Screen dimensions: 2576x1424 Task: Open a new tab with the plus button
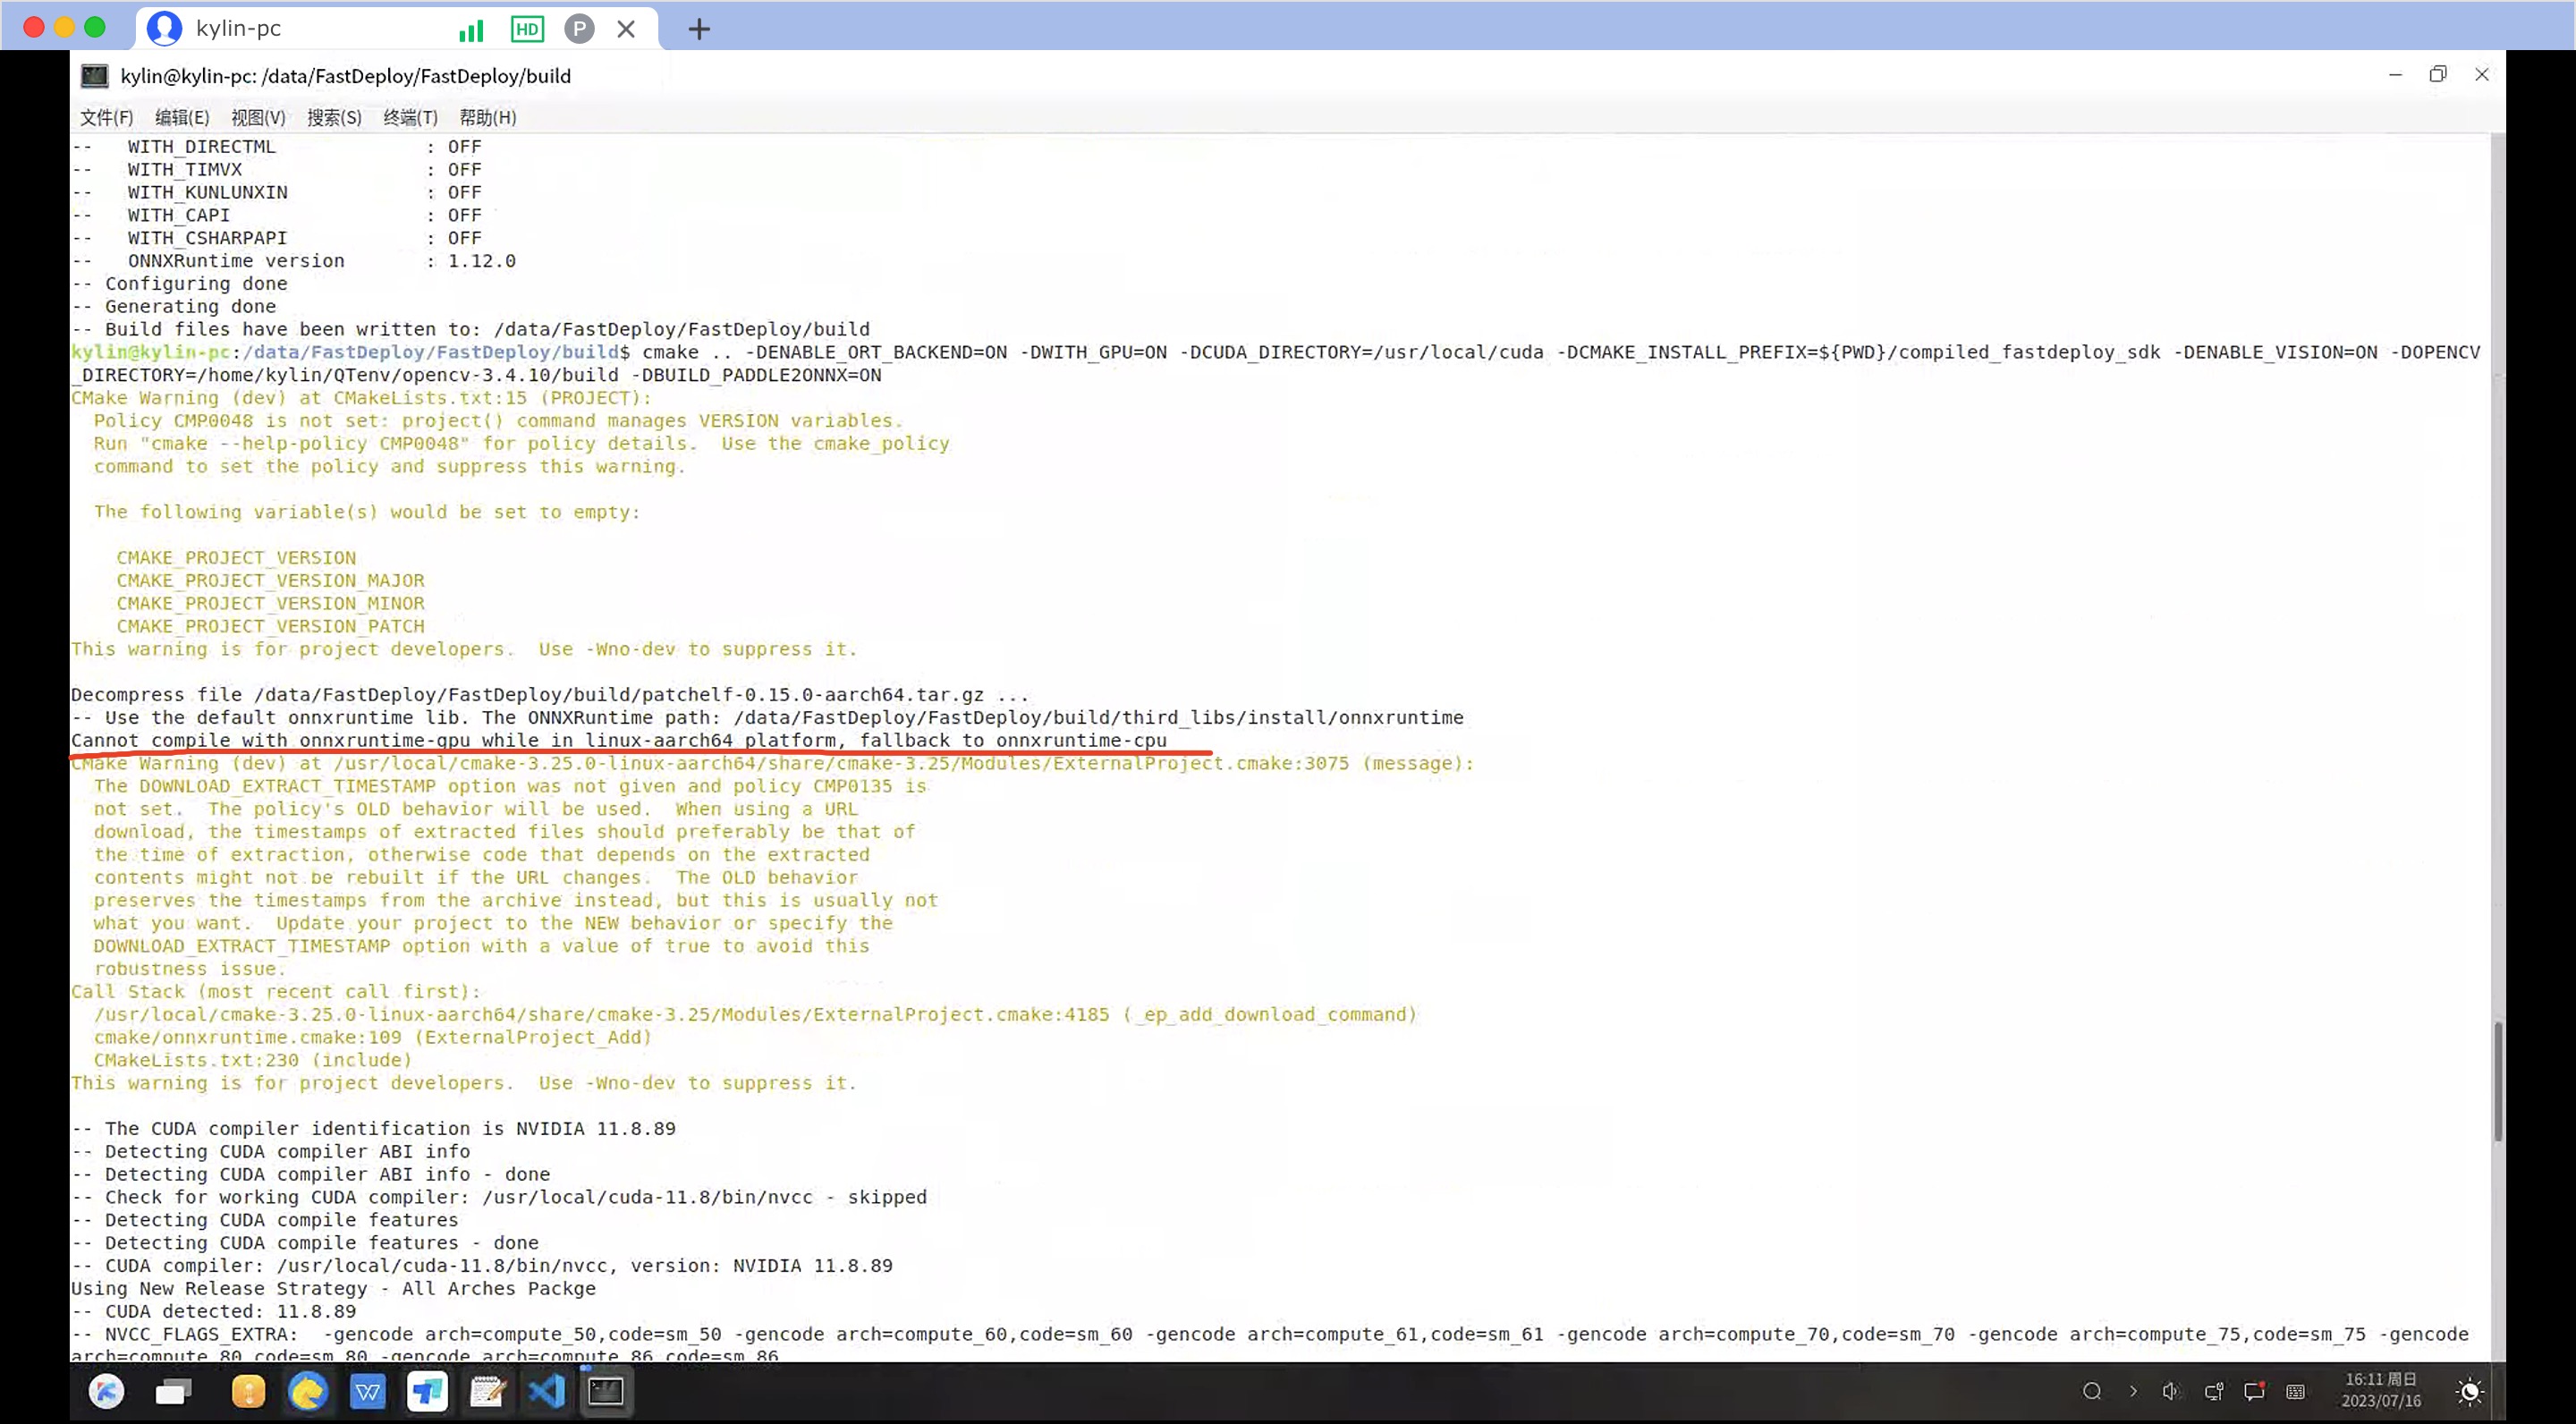point(698,29)
